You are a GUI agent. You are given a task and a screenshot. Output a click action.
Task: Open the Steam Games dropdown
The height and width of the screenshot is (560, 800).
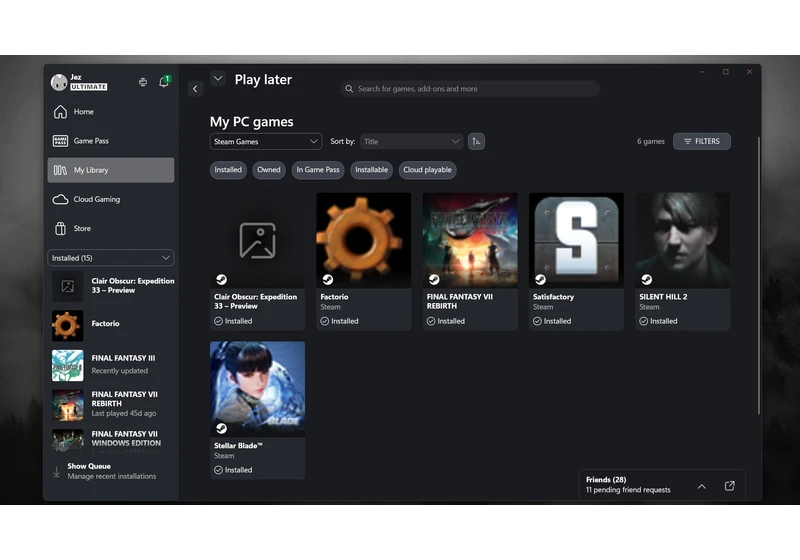pos(265,141)
